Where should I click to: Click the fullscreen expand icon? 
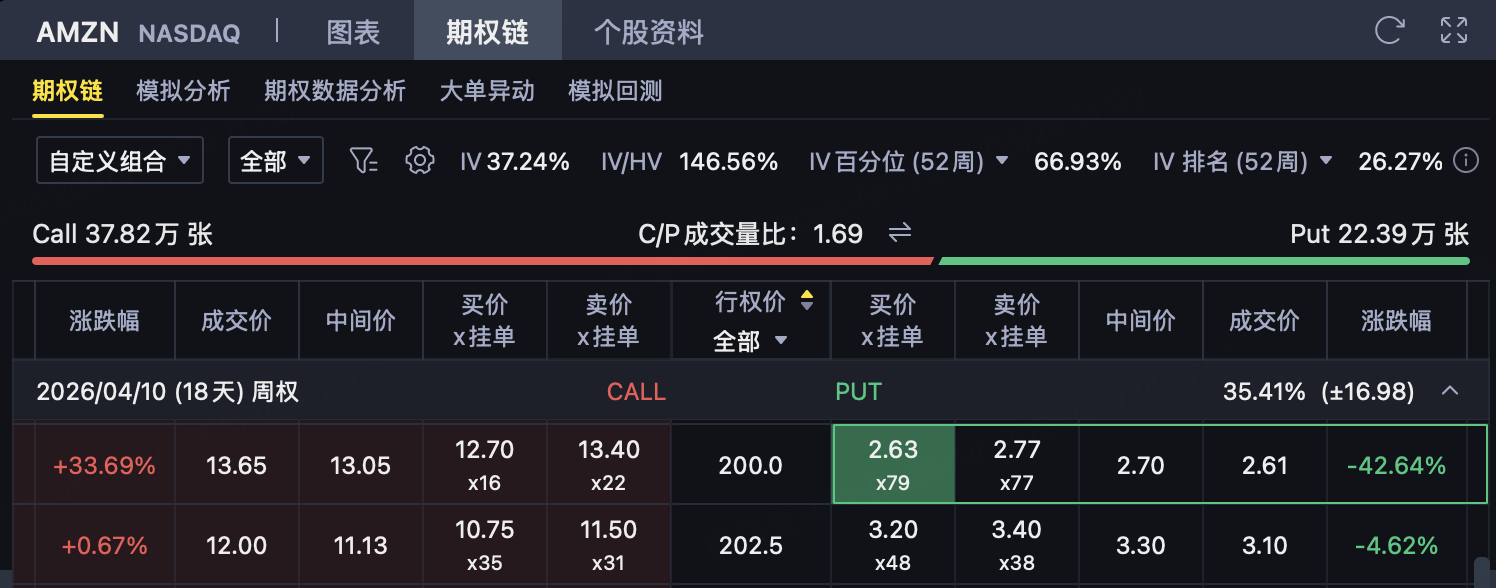pyautogui.click(x=1453, y=30)
